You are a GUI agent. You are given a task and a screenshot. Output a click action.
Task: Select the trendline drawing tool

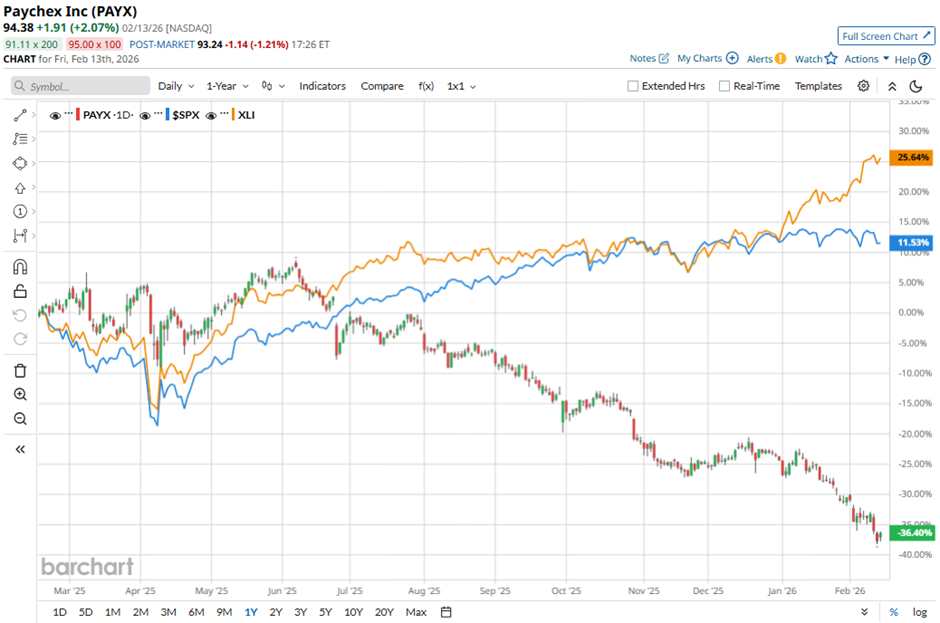18,114
